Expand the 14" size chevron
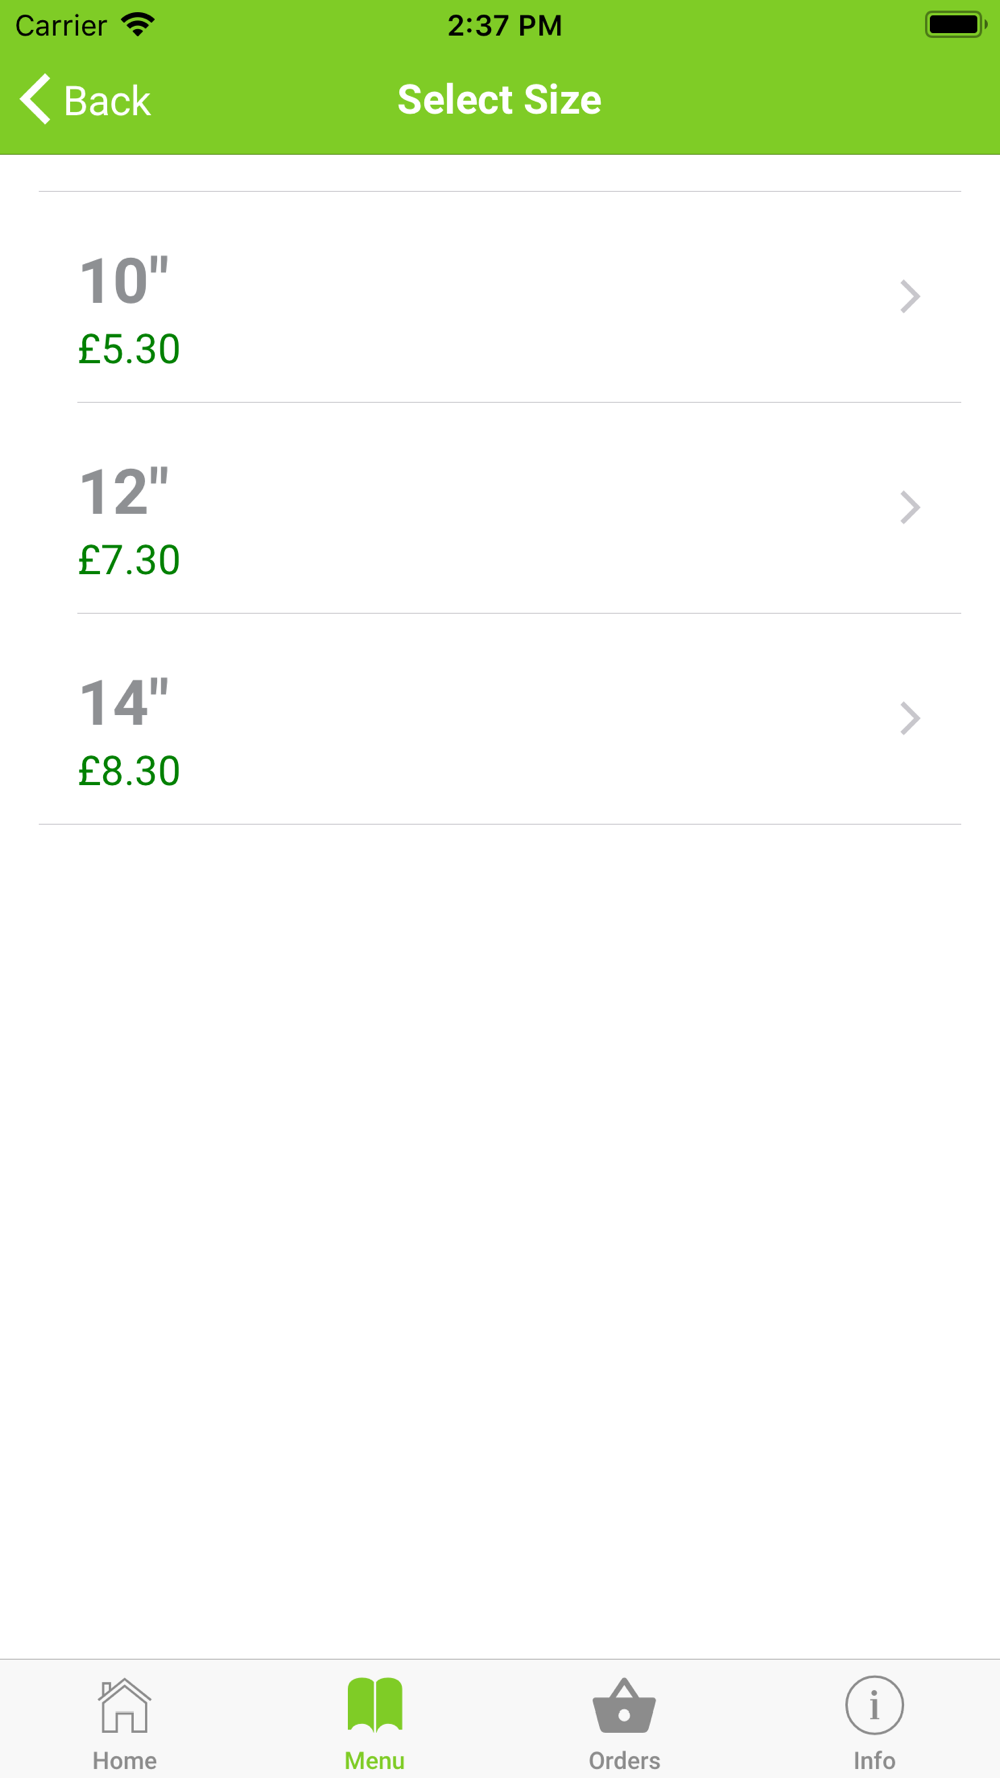 click(x=909, y=718)
